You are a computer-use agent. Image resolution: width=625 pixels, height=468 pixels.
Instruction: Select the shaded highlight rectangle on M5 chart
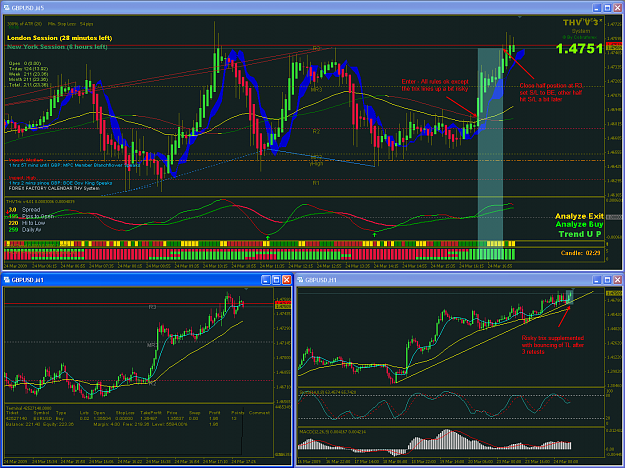[490, 154]
